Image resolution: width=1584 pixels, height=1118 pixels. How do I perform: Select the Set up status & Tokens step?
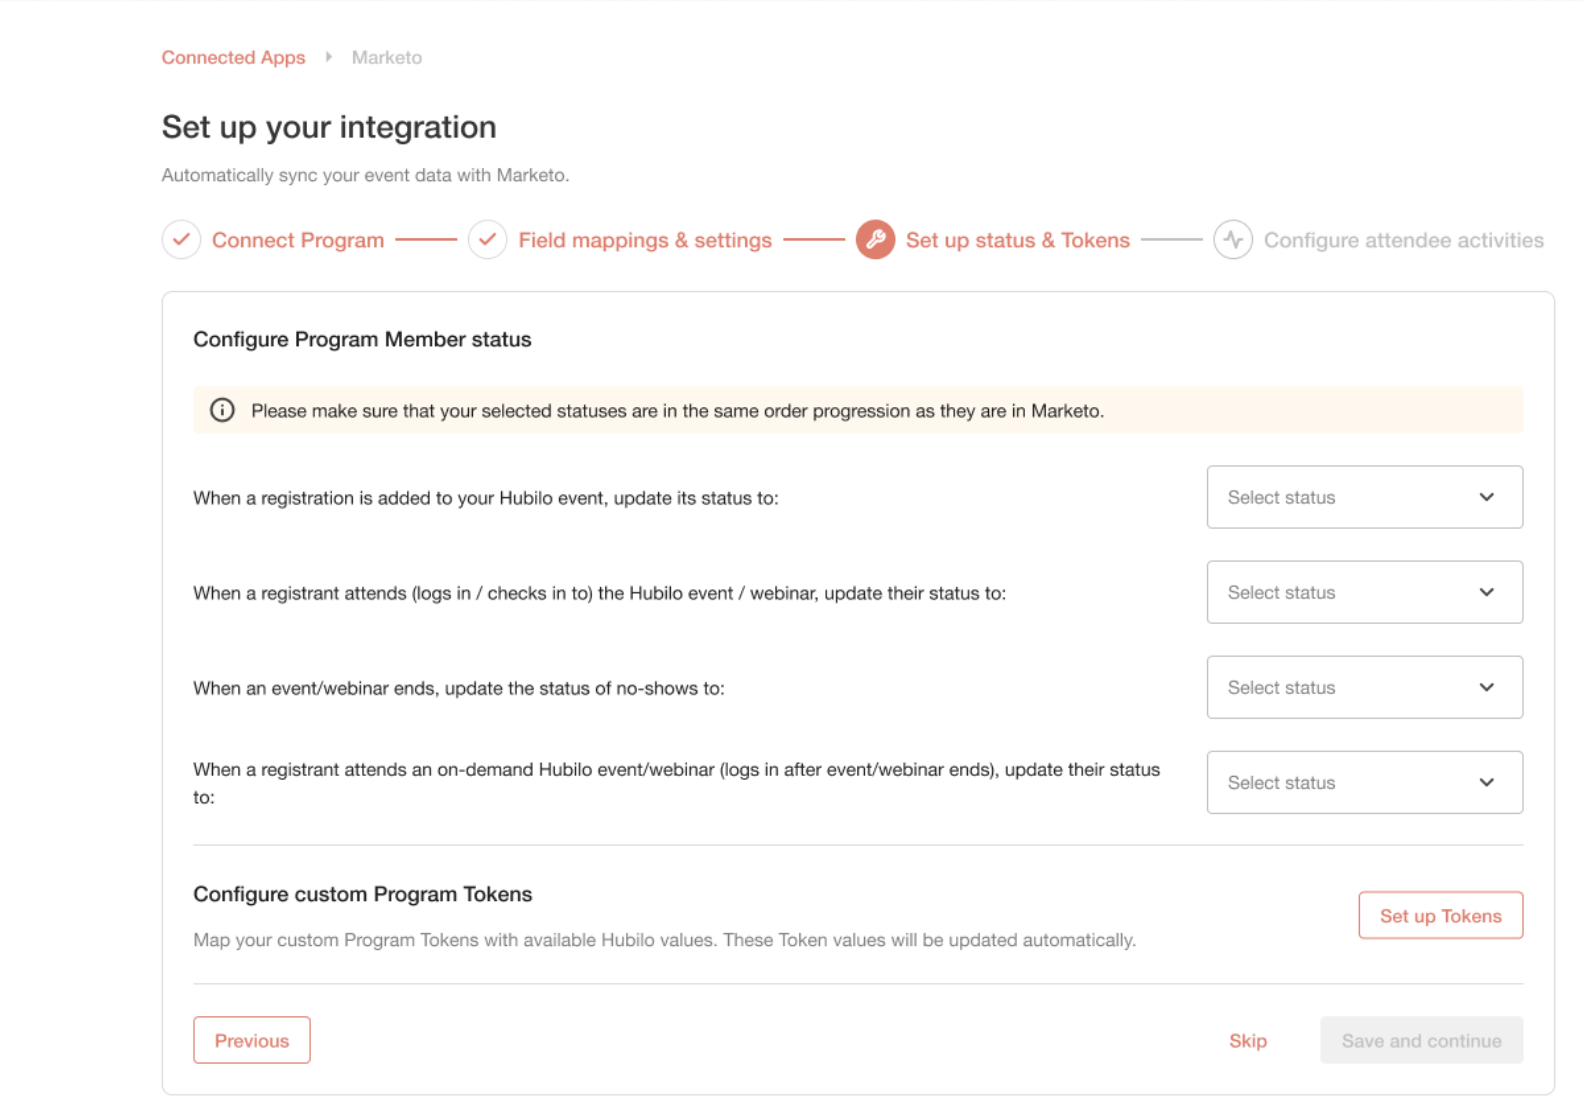coord(1018,240)
